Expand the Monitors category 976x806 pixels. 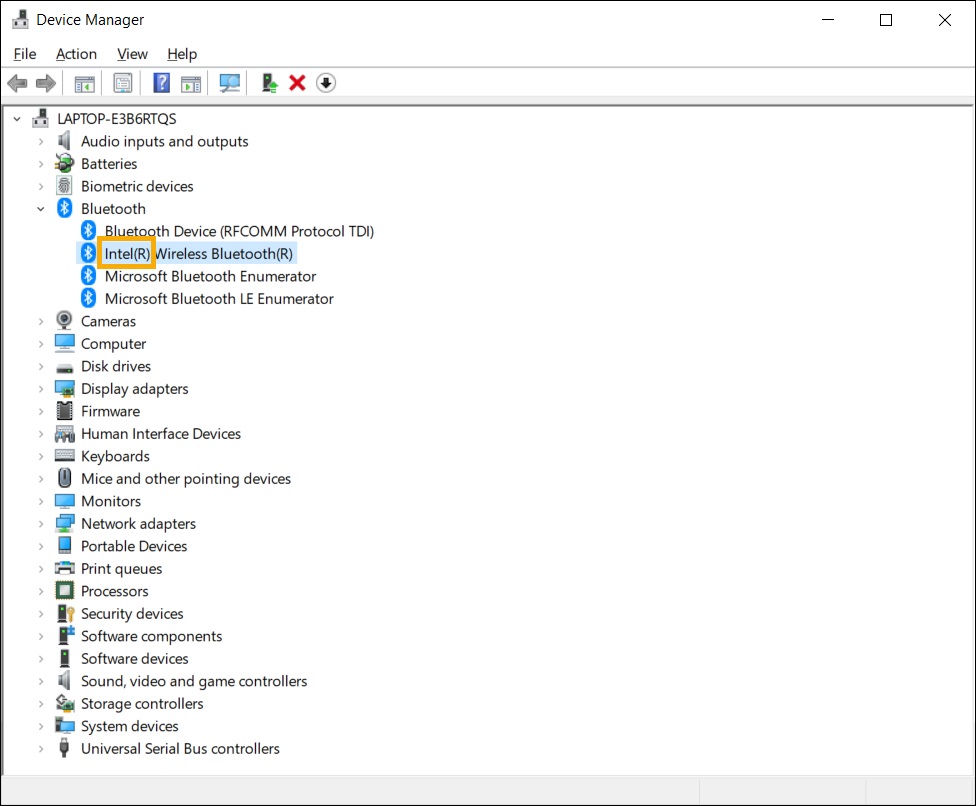(x=40, y=501)
